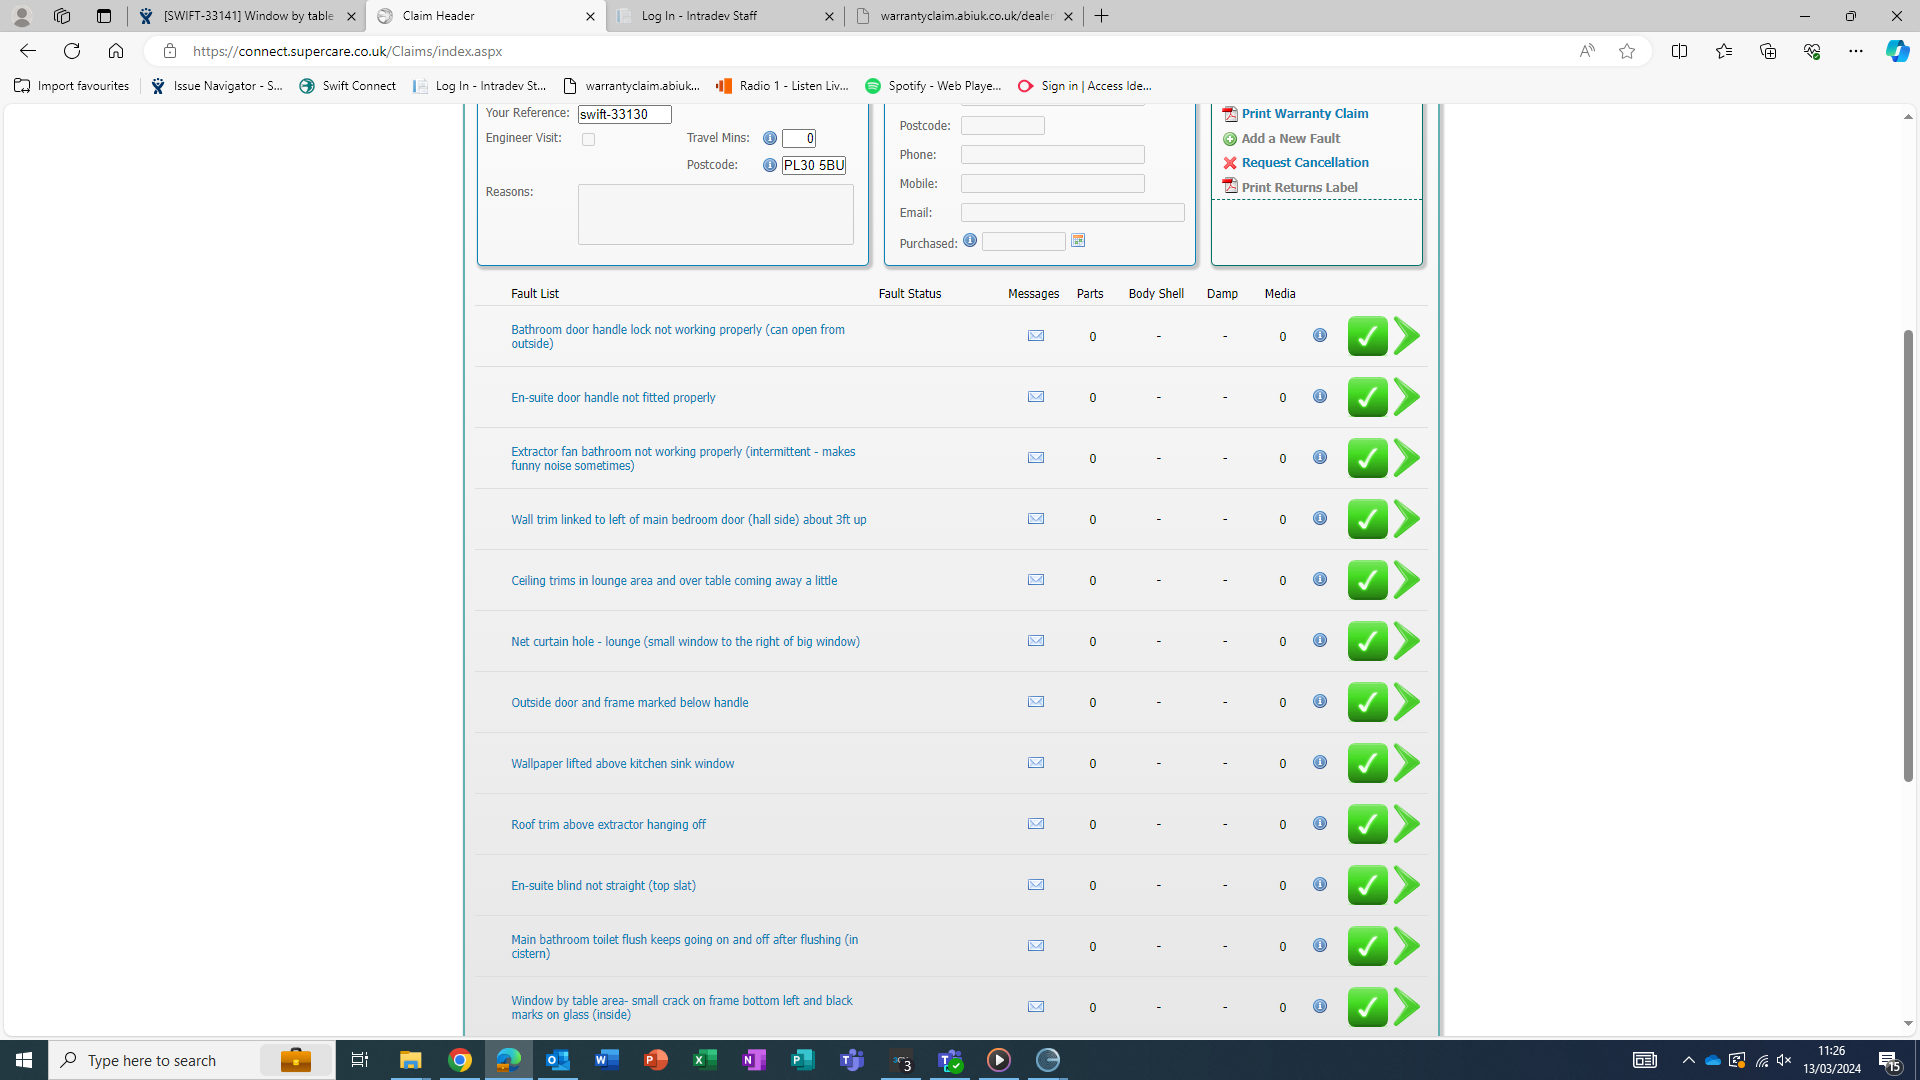This screenshot has width=1920, height=1080.
Task: Click the page vertical scrollbar thumb
Action: (1908, 555)
